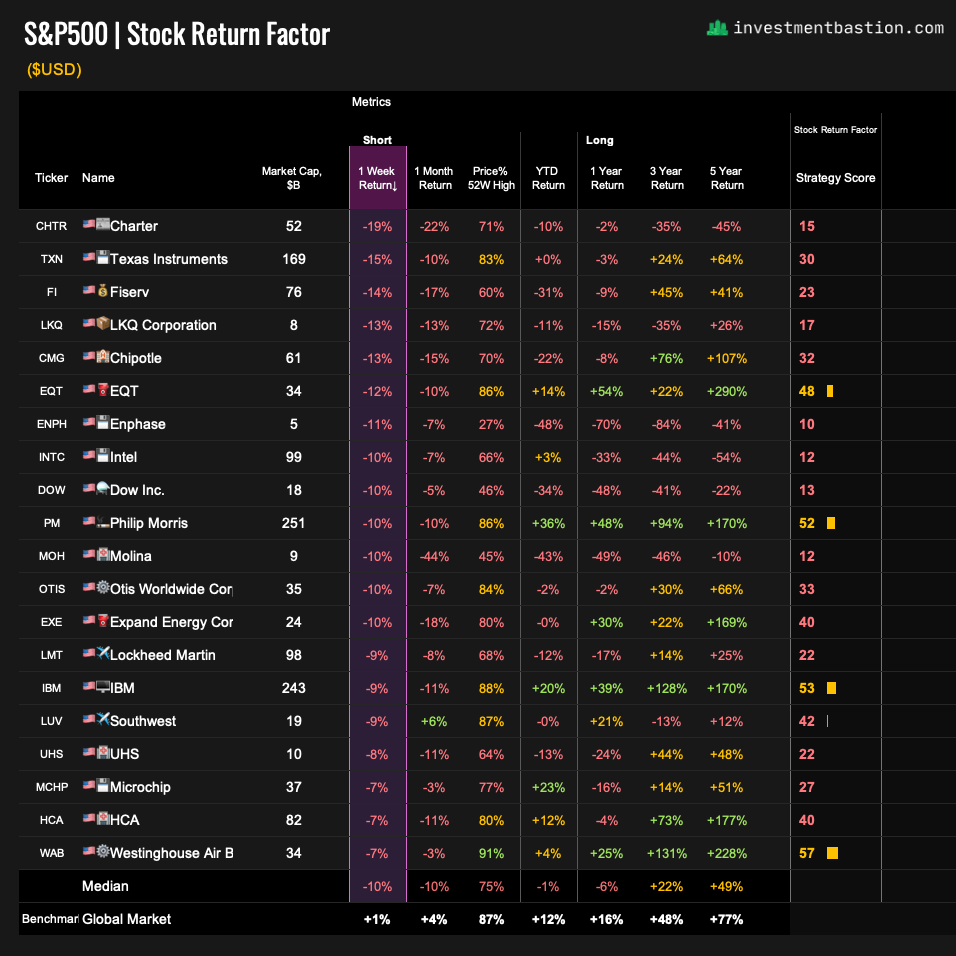Click Westinghouse's +131% 3 Year Return
The width and height of the screenshot is (956, 956).
(666, 853)
